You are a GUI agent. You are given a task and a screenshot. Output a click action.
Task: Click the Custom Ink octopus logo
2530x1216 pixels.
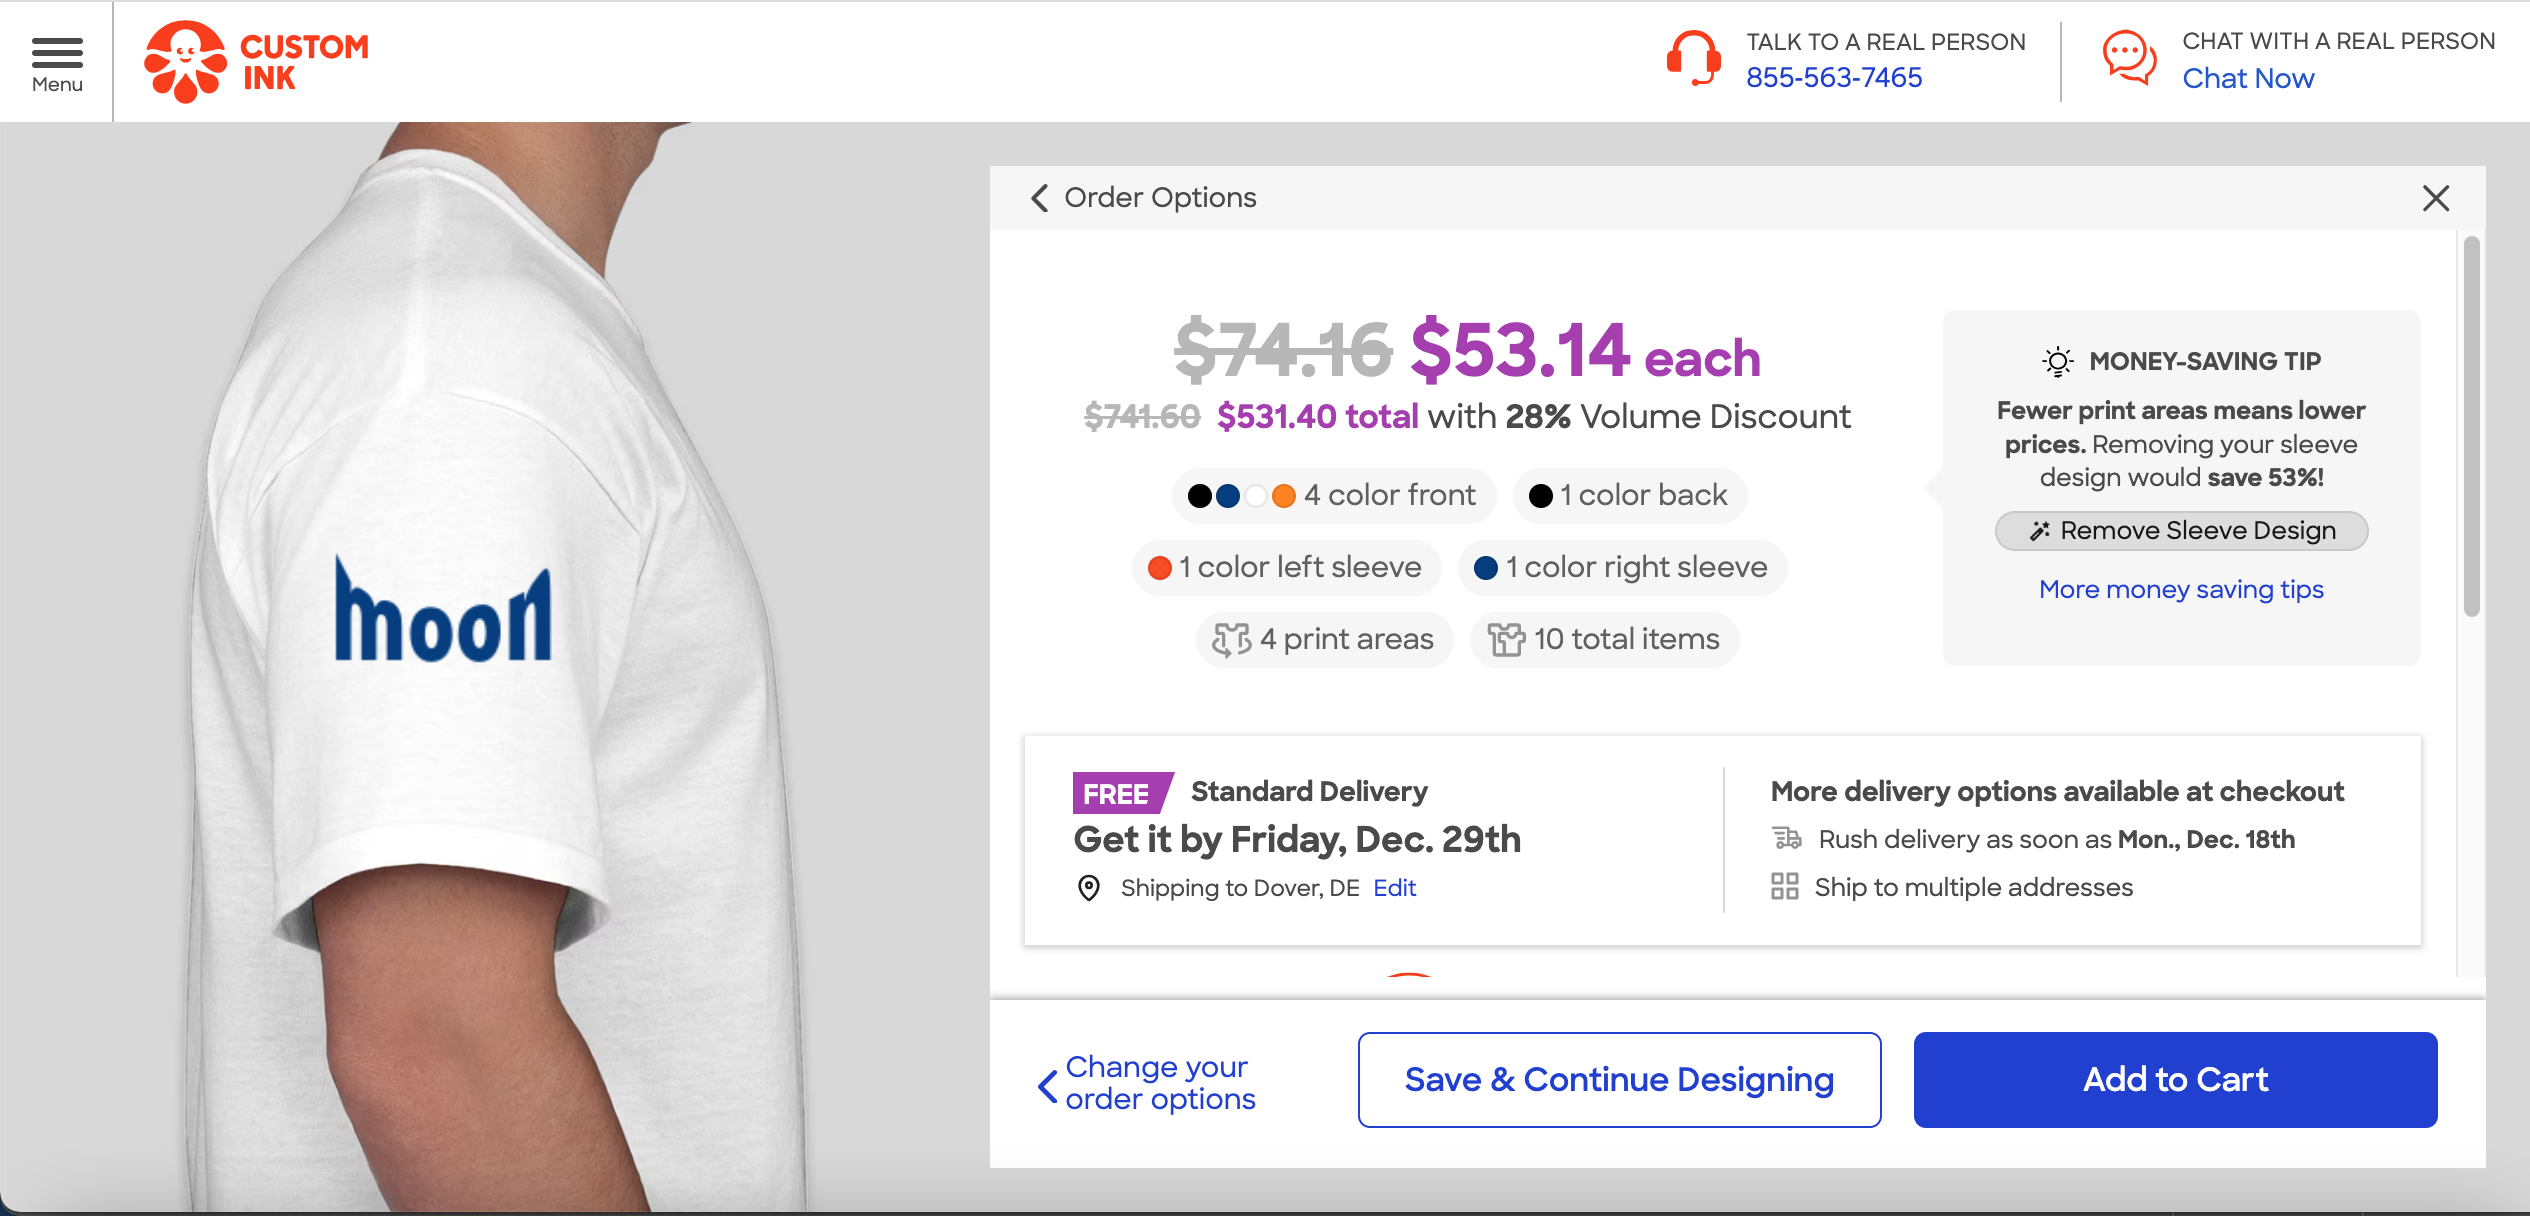point(186,62)
